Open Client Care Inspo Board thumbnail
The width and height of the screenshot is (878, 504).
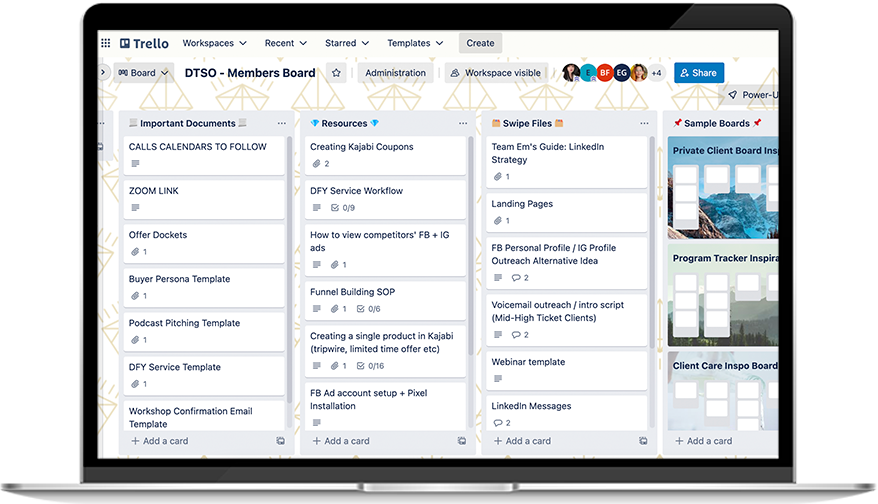723,391
